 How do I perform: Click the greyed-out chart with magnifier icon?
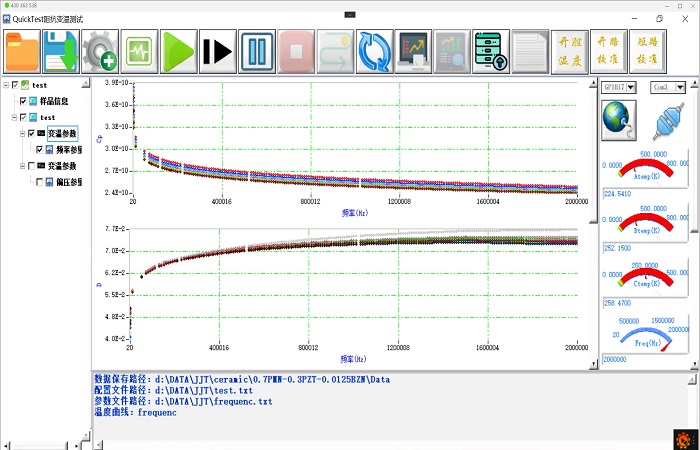coord(452,51)
